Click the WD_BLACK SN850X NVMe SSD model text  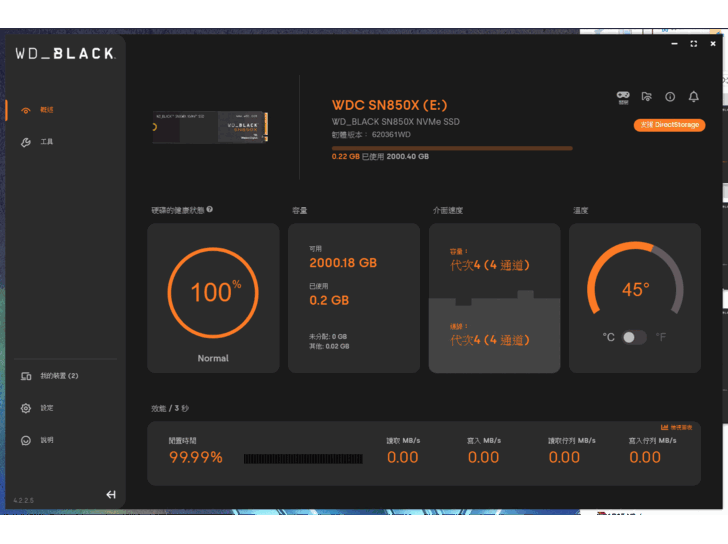click(396, 122)
